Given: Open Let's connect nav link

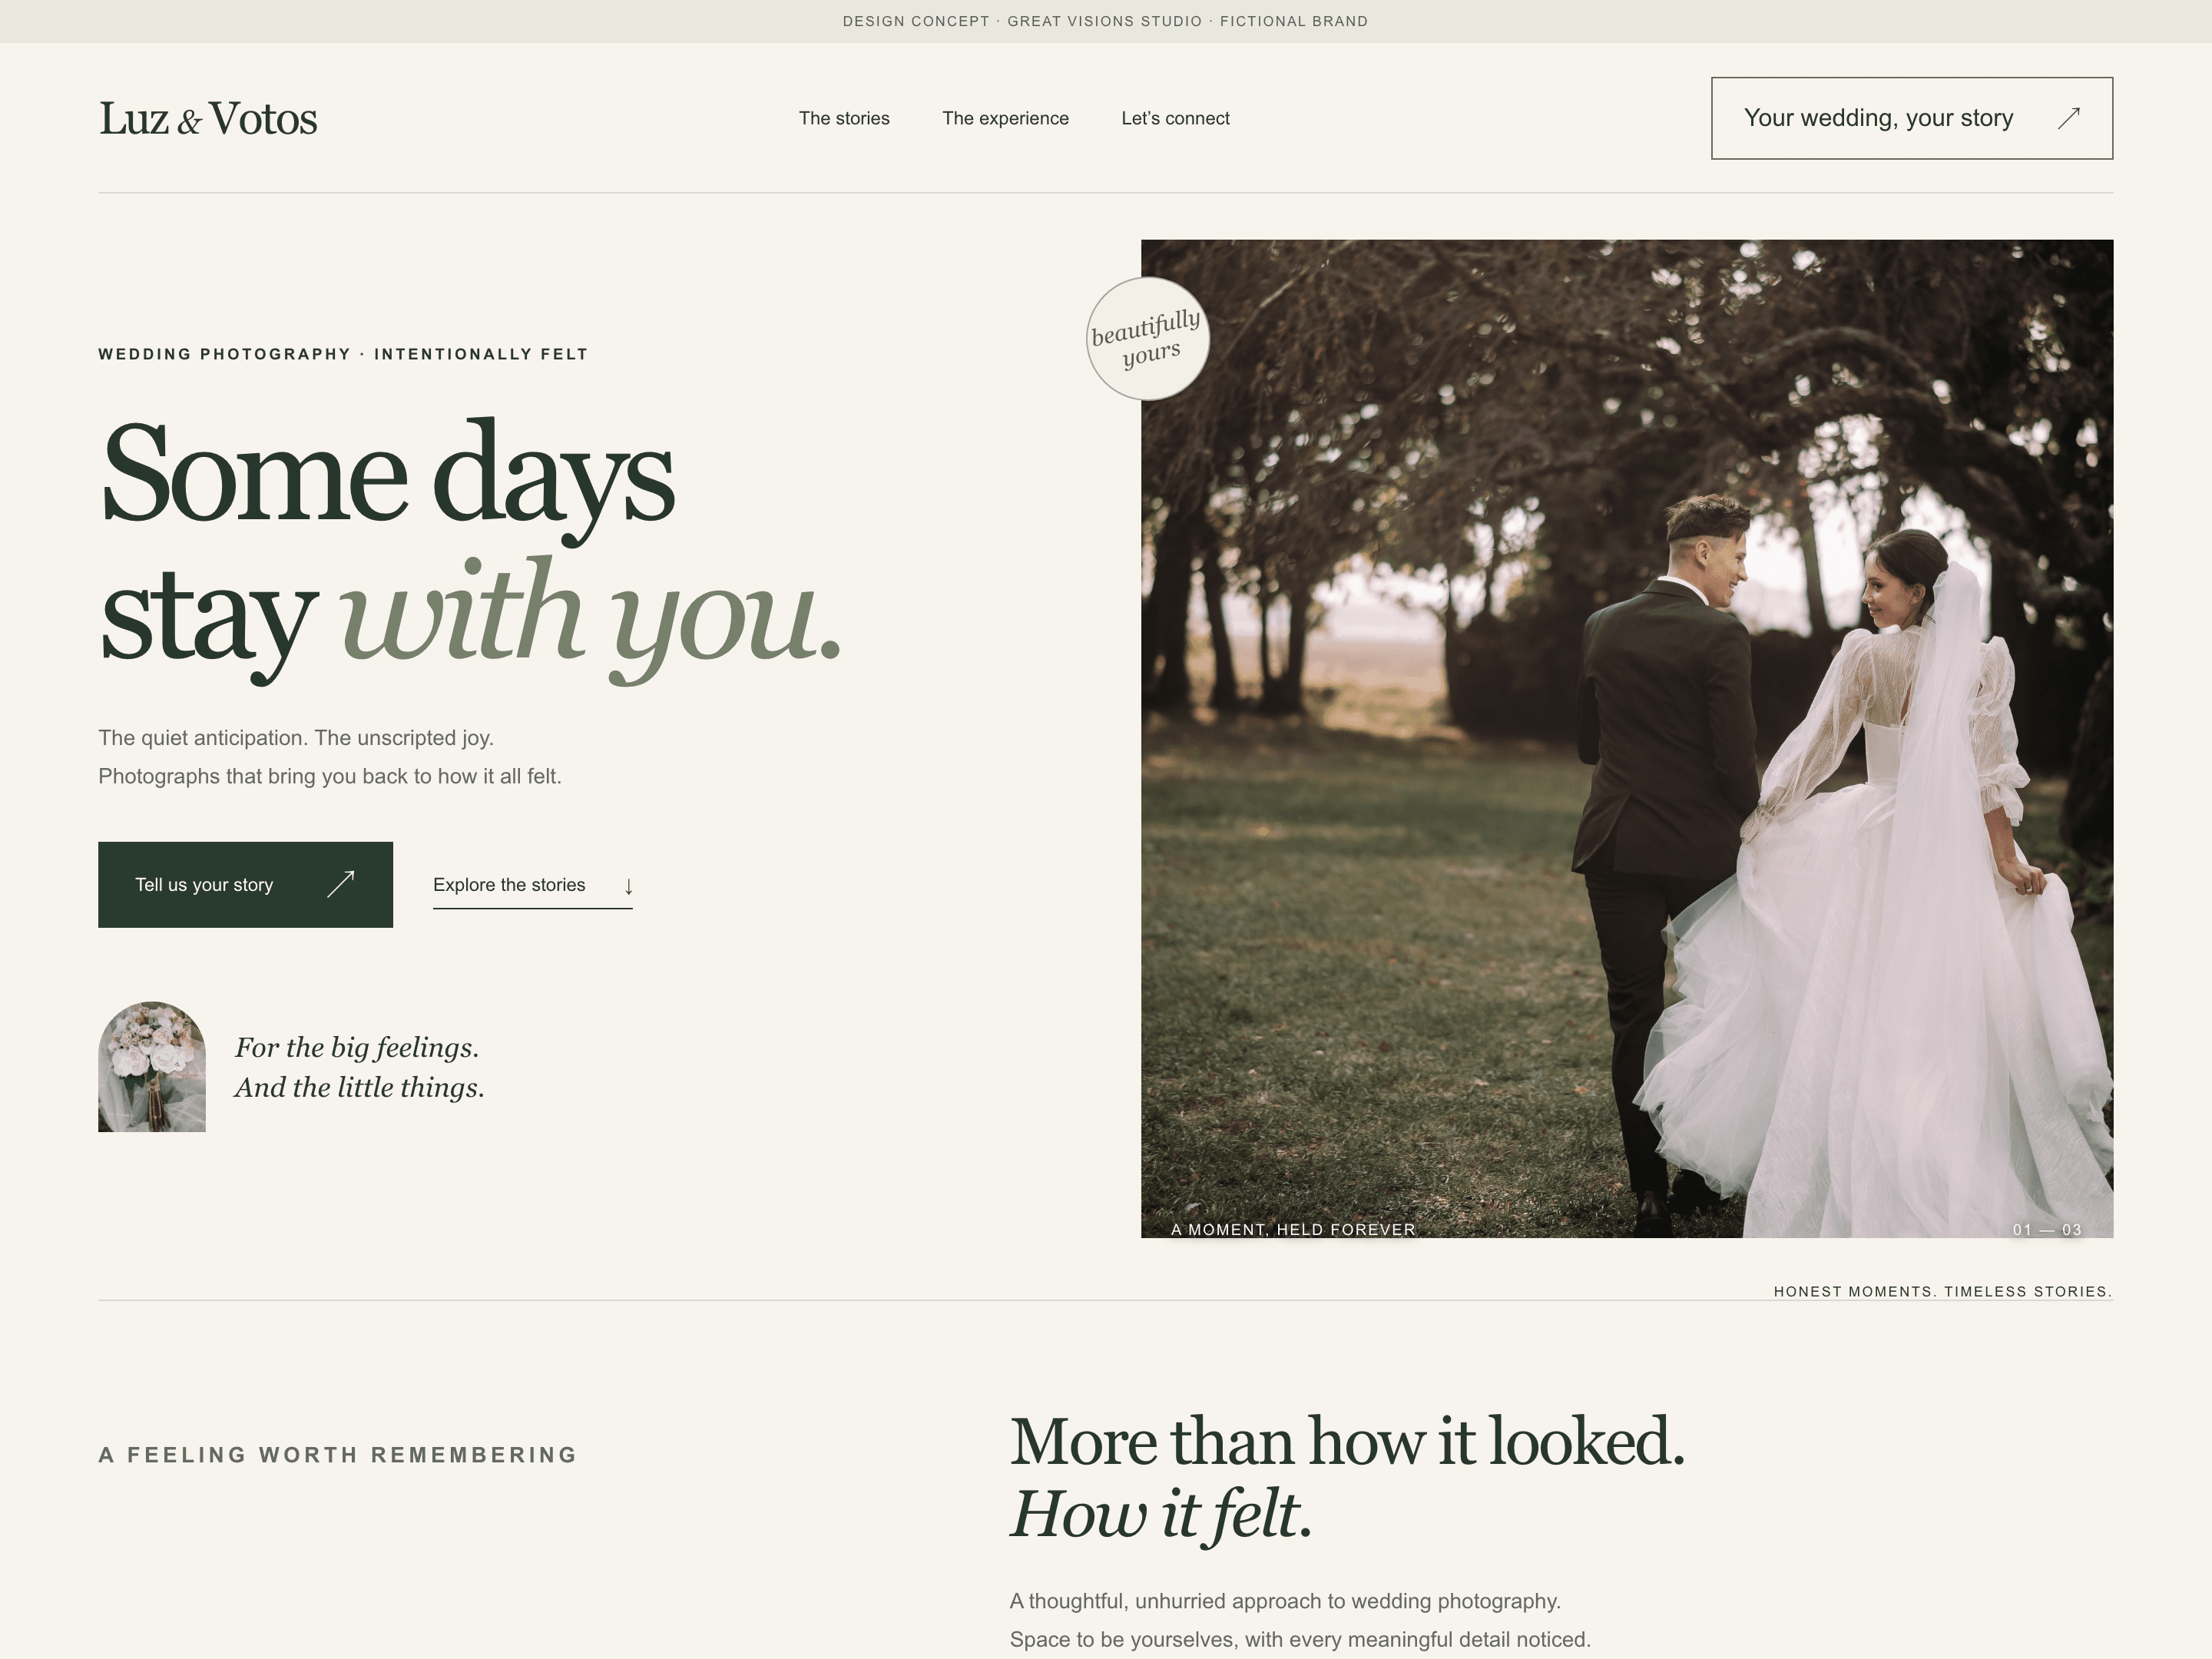Looking at the screenshot, I should click(1175, 118).
